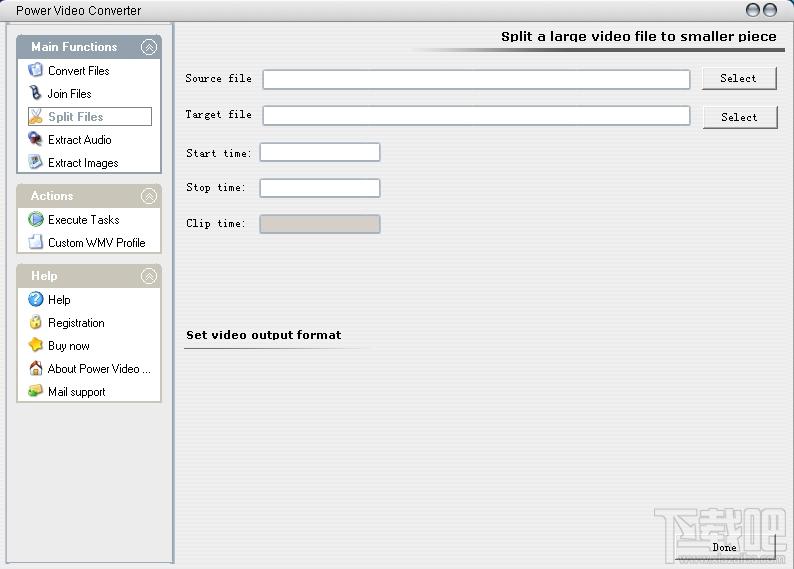The image size is (794, 569).
Task: Click the Set video output format heading
Action: [263, 335]
